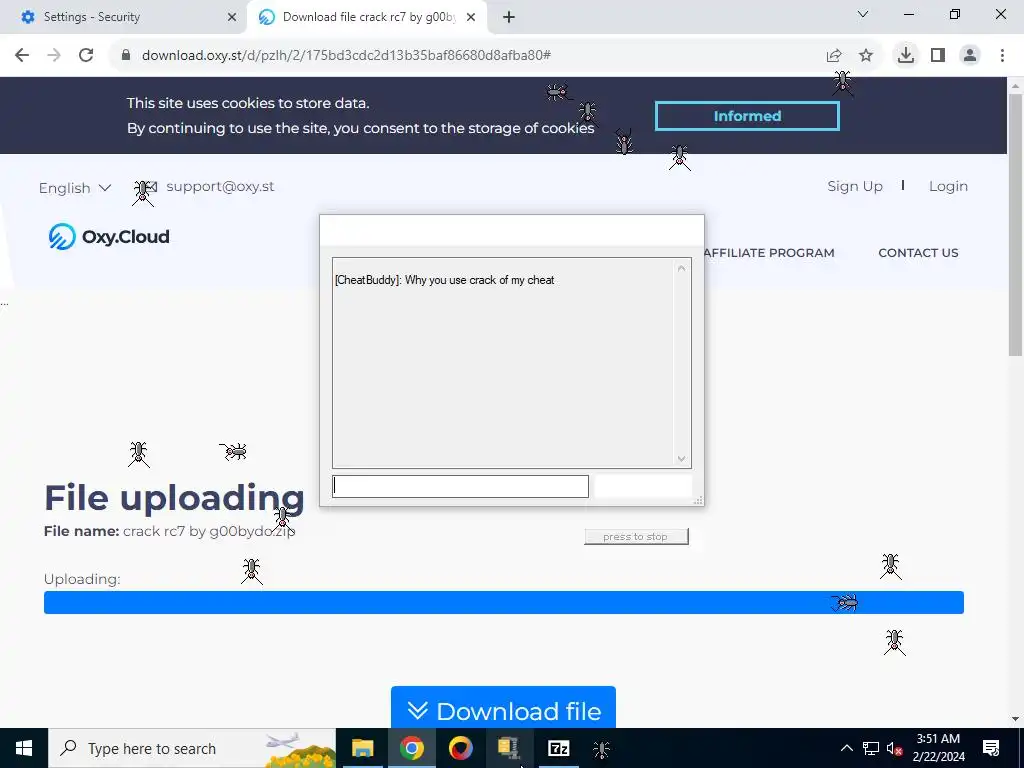Click the blue uploading progress bar
Screen dimensions: 1024x768
point(504,603)
